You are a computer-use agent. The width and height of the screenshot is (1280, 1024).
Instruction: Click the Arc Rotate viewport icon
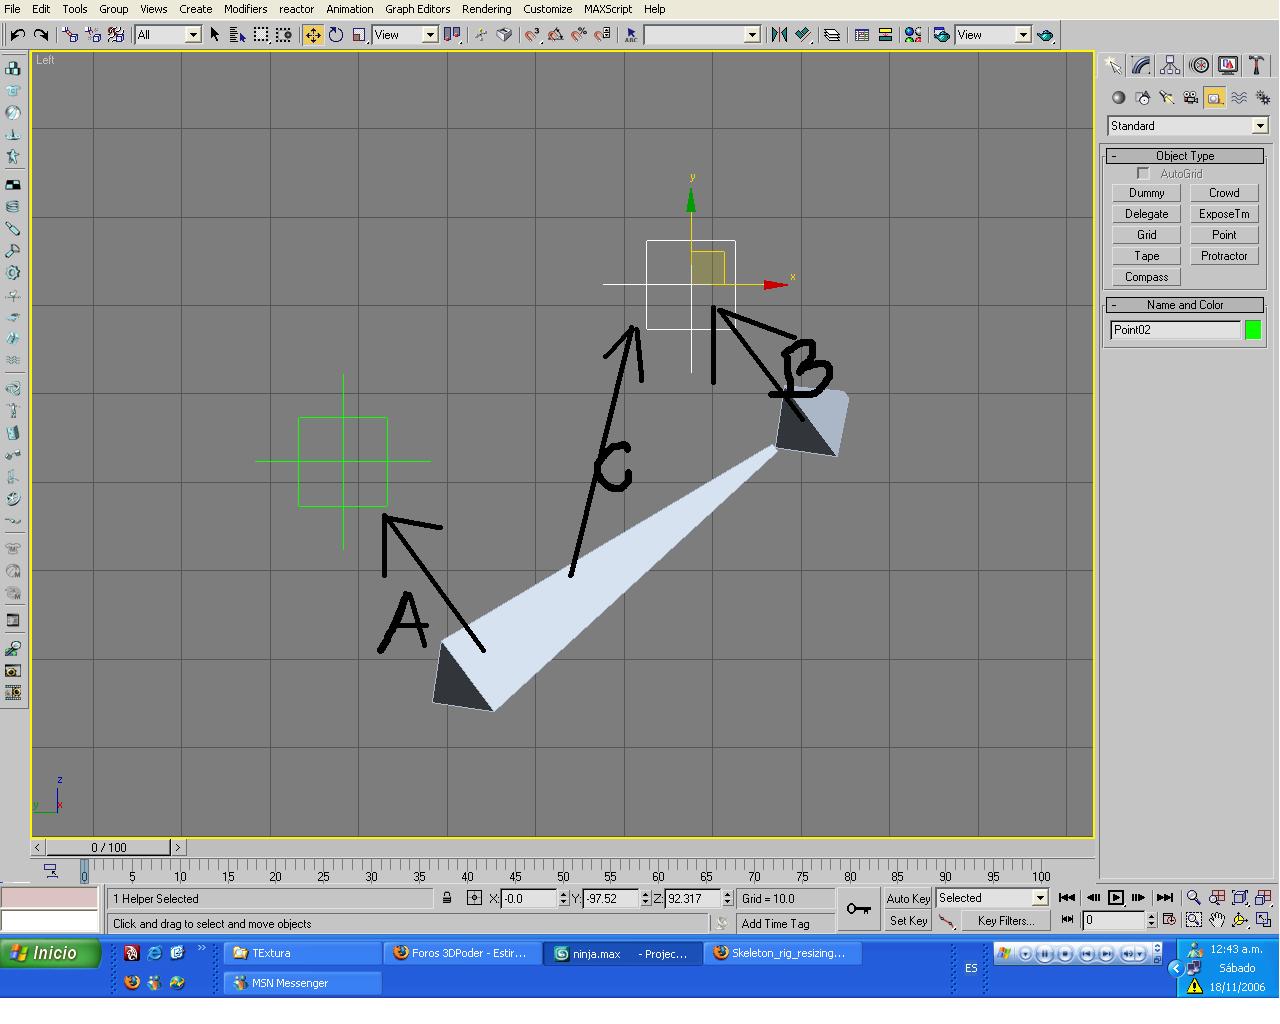[x=1240, y=920]
